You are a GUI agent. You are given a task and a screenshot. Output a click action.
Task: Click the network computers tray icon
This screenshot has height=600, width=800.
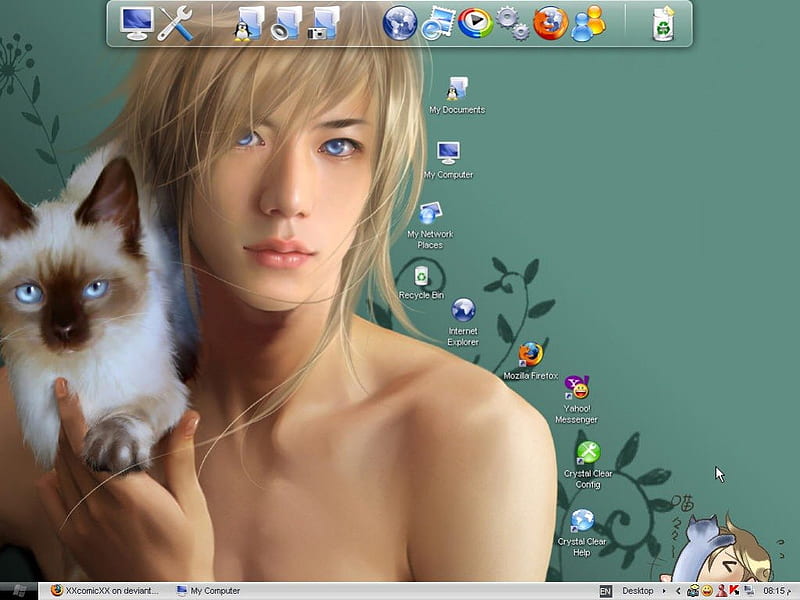749,591
